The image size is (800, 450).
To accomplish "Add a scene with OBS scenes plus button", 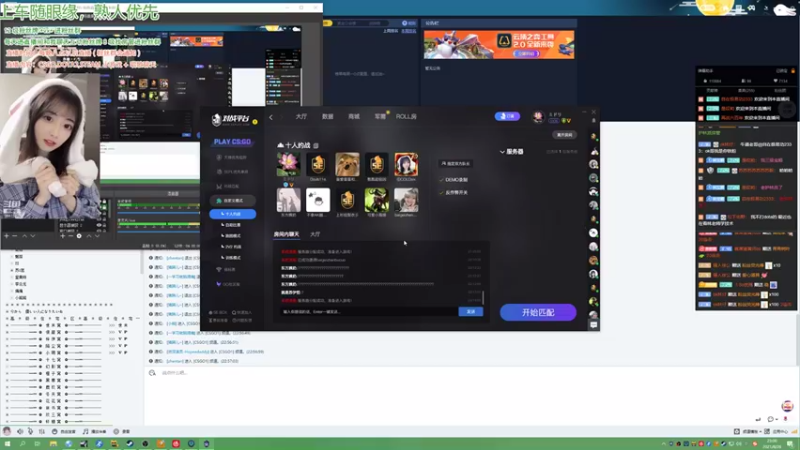I will pyautogui.click(x=7, y=236).
